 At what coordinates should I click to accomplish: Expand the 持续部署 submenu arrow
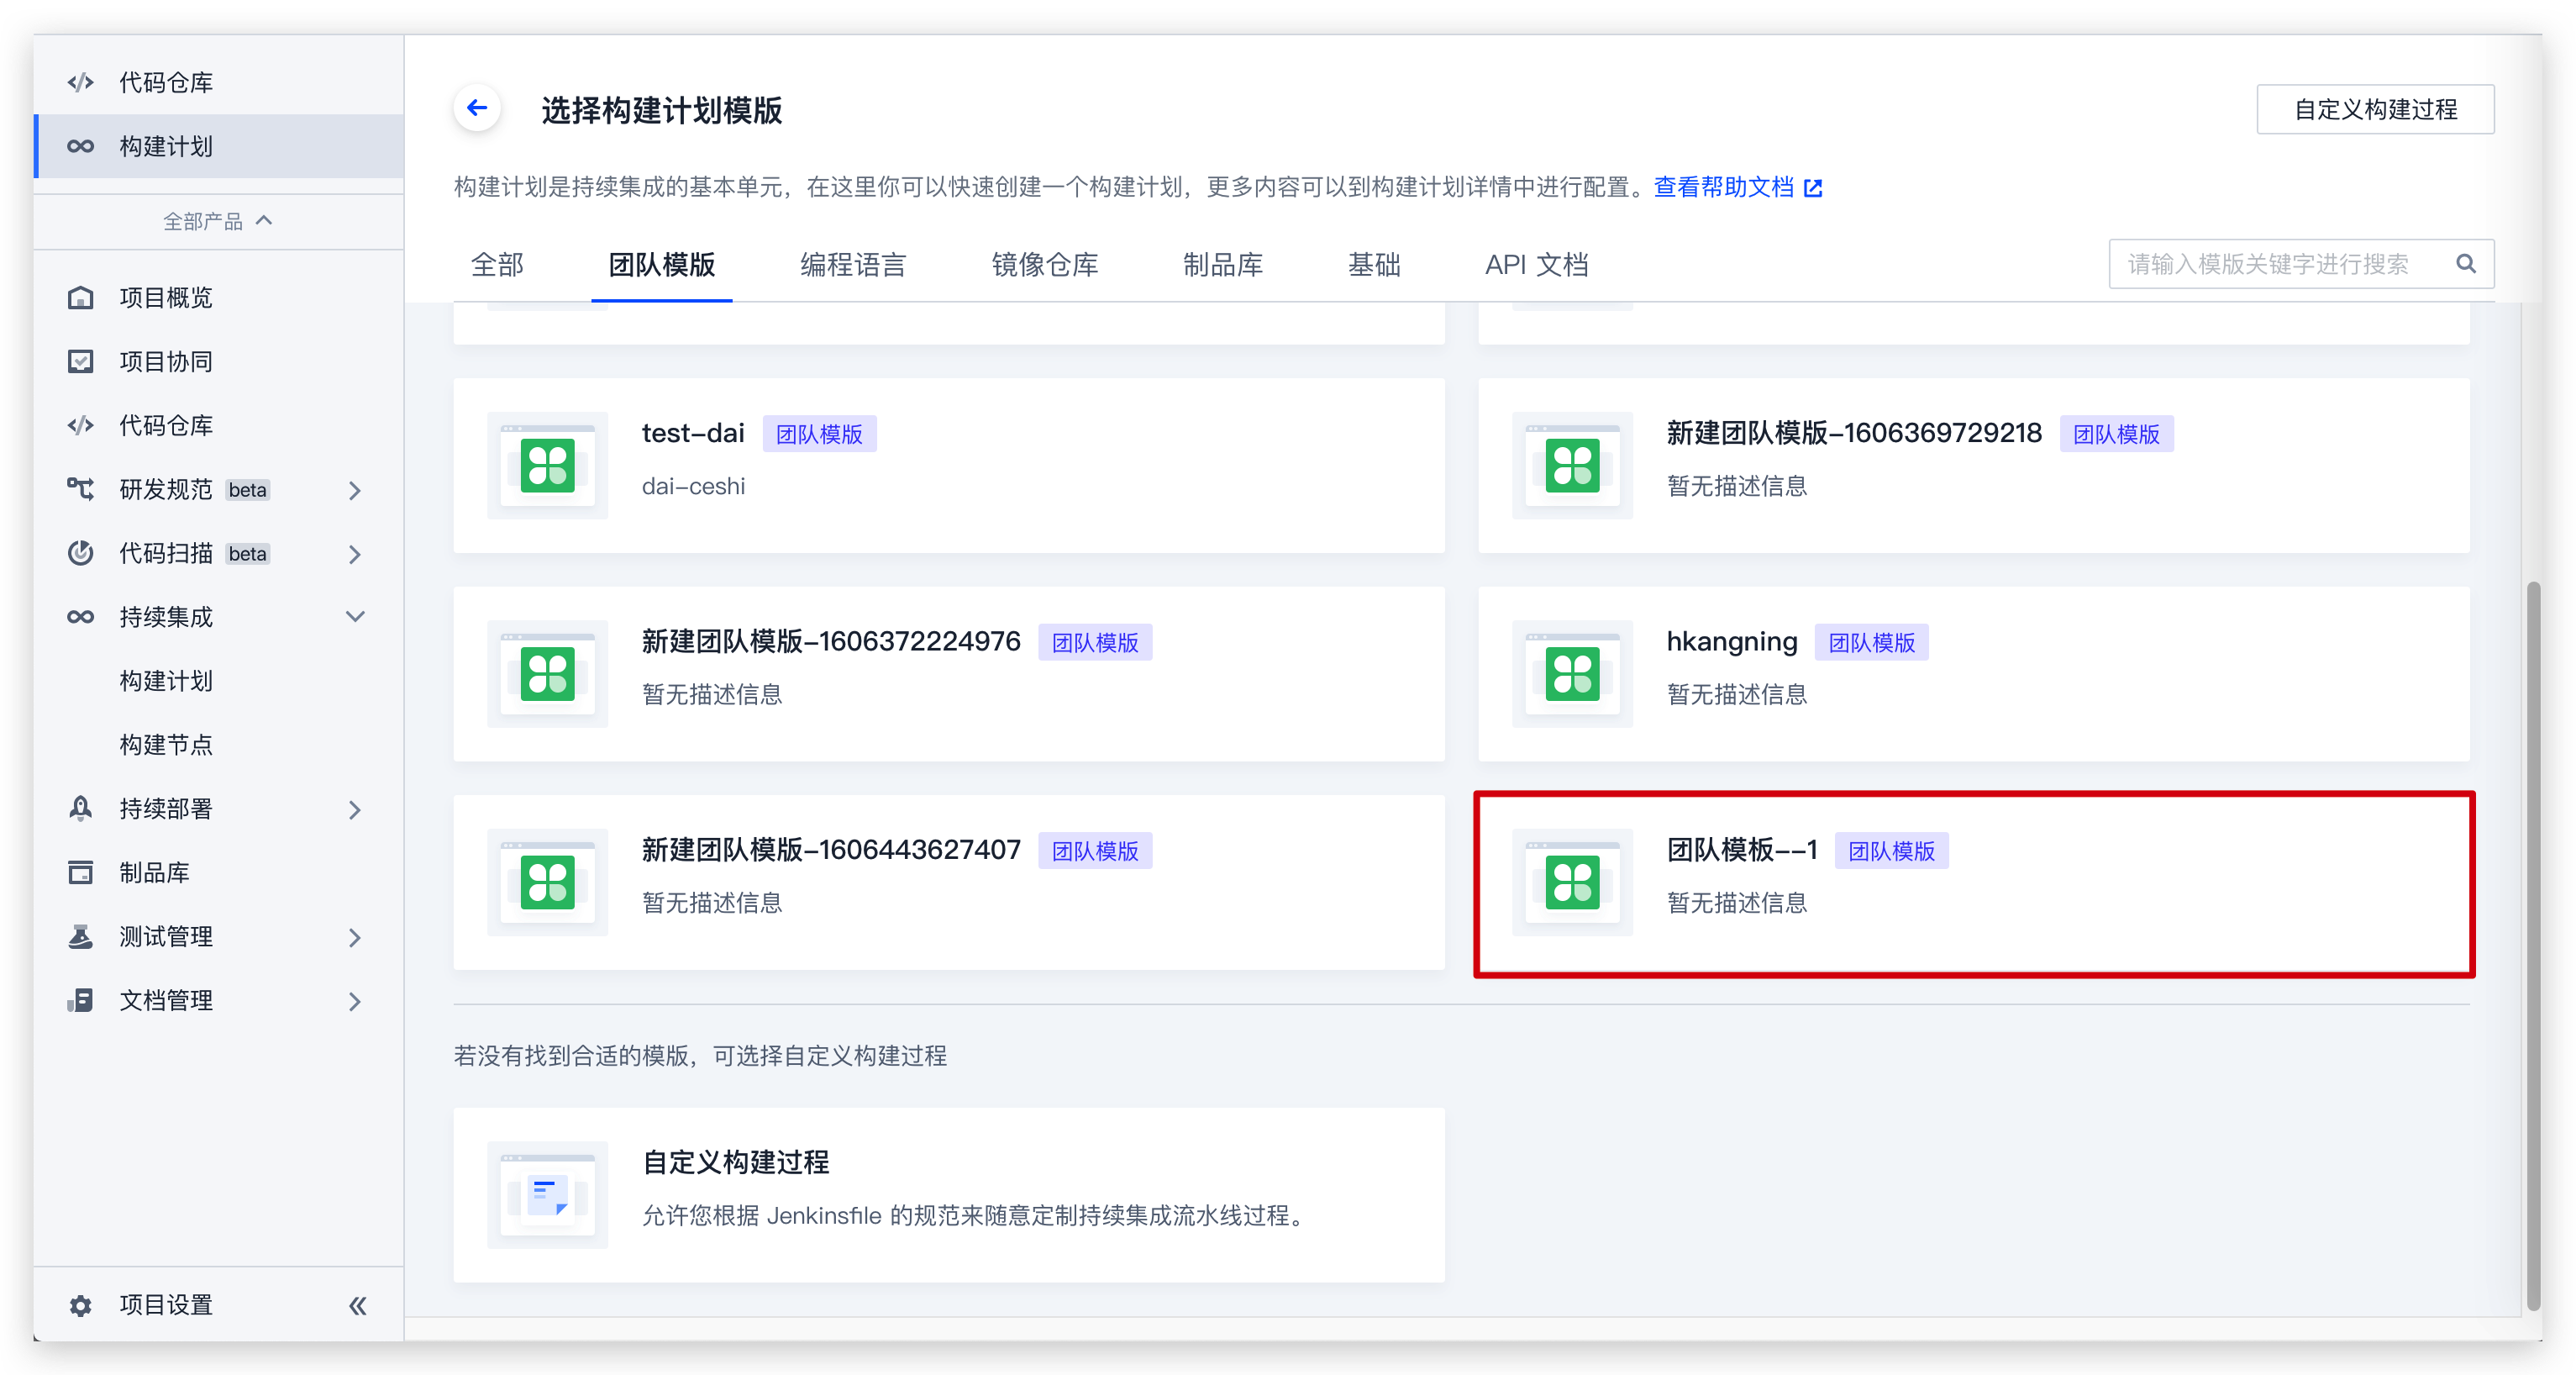tap(355, 809)
